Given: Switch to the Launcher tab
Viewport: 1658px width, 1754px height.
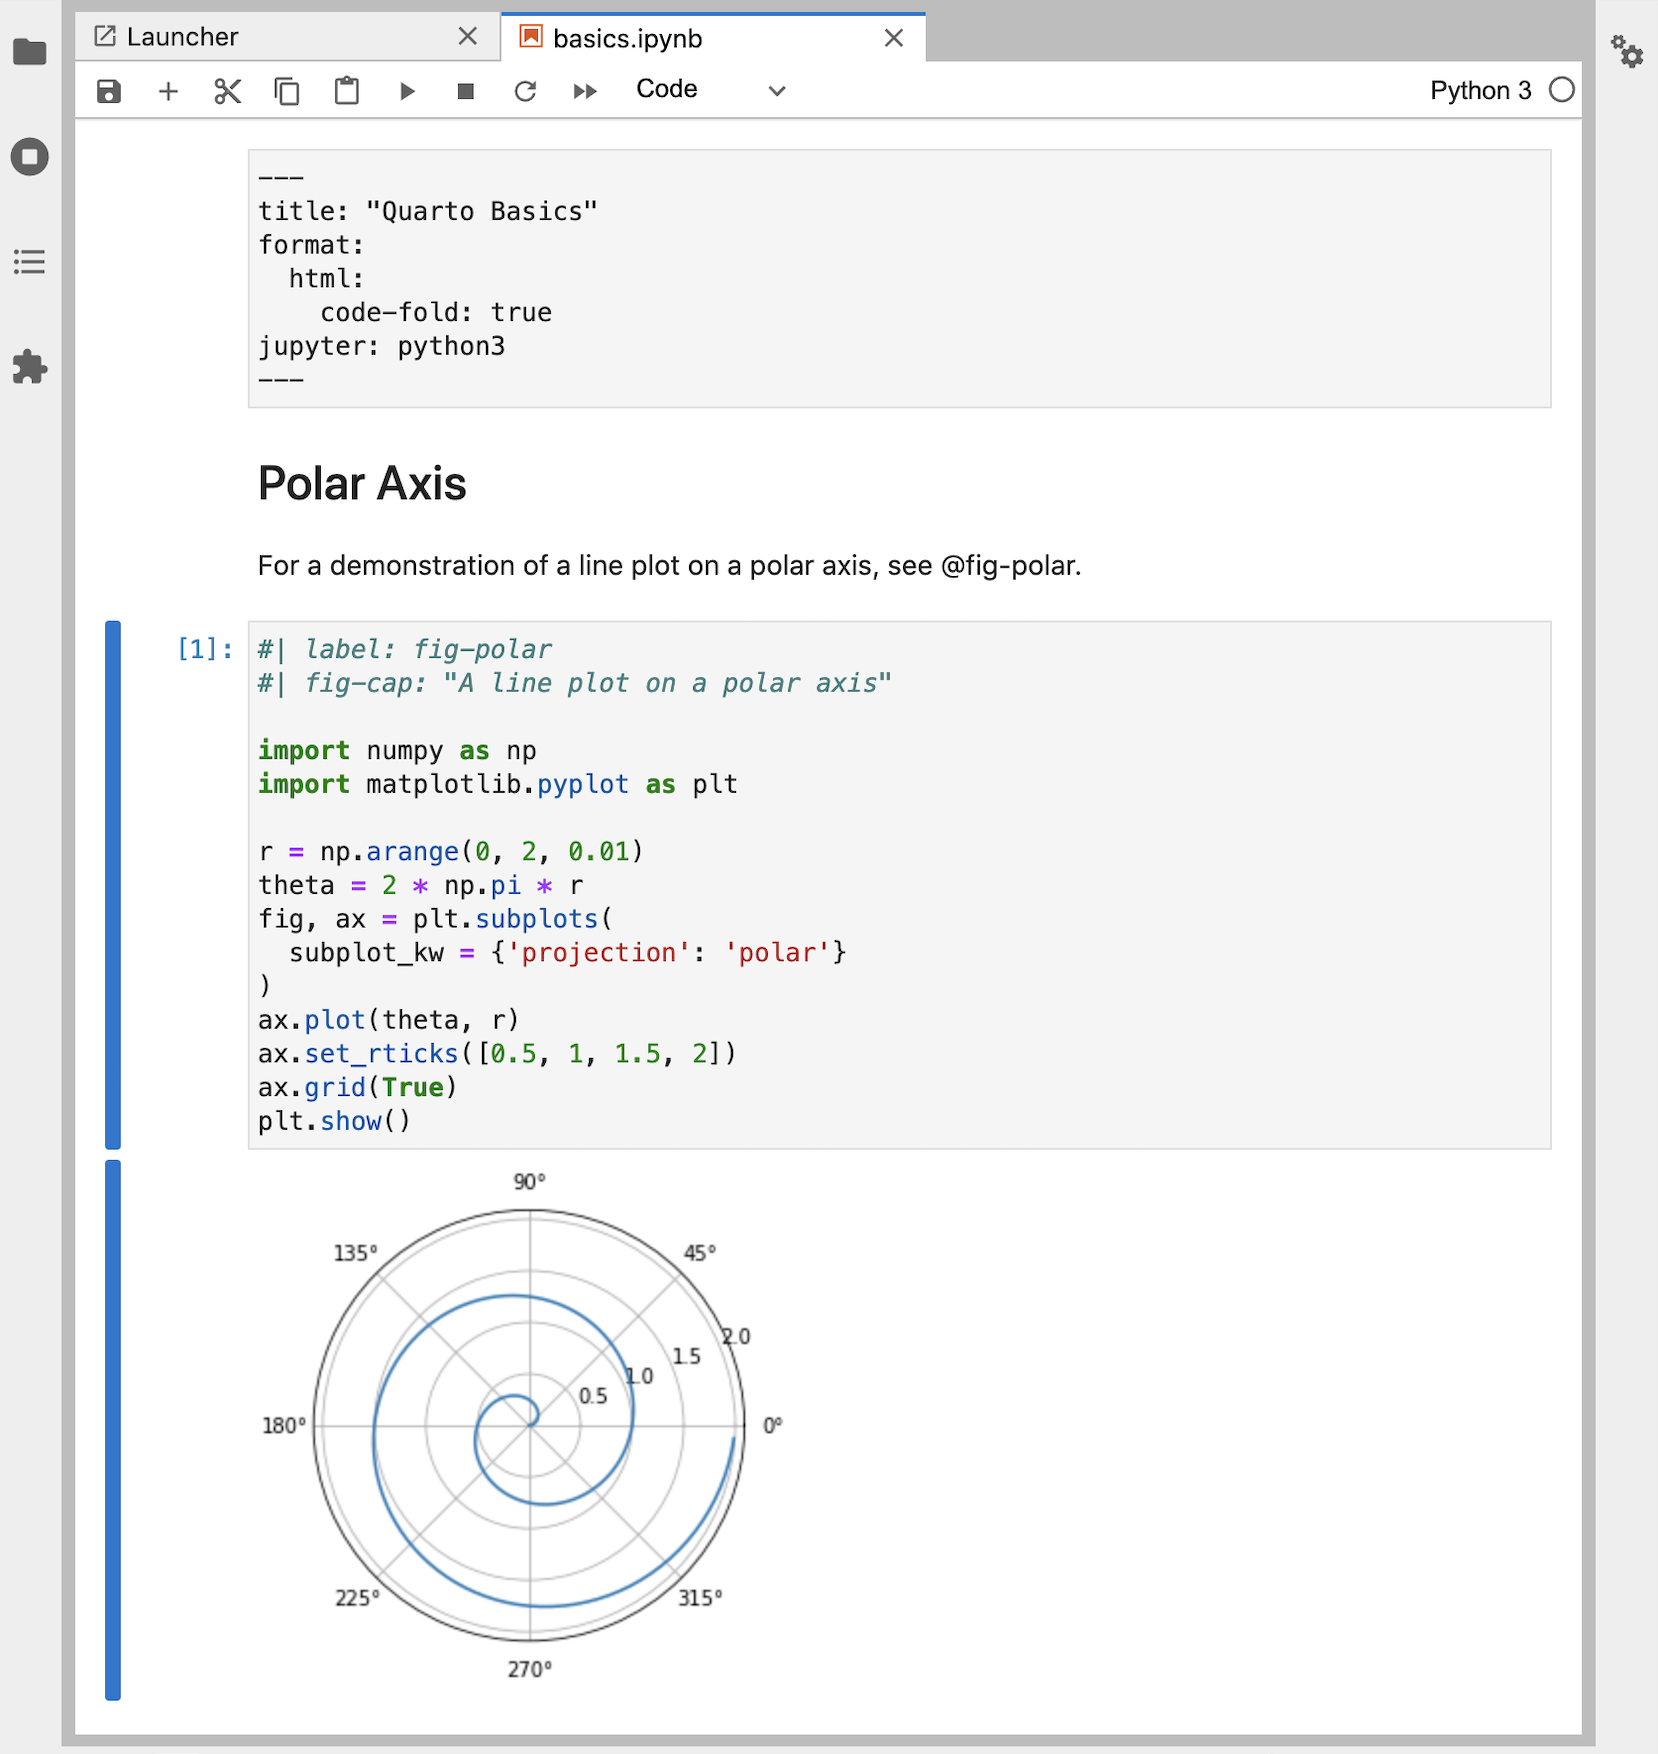Looking at the screenshot, I should [183, 36].
